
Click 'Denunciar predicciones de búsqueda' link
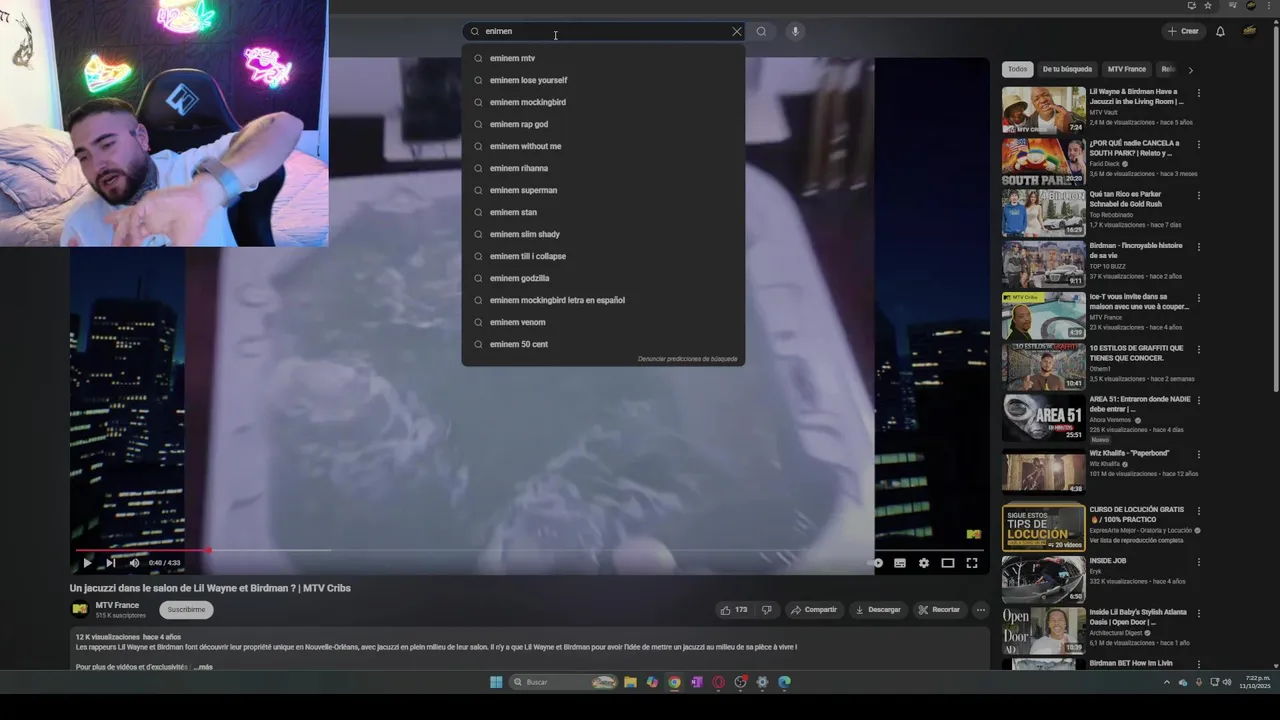coord(687,359)
